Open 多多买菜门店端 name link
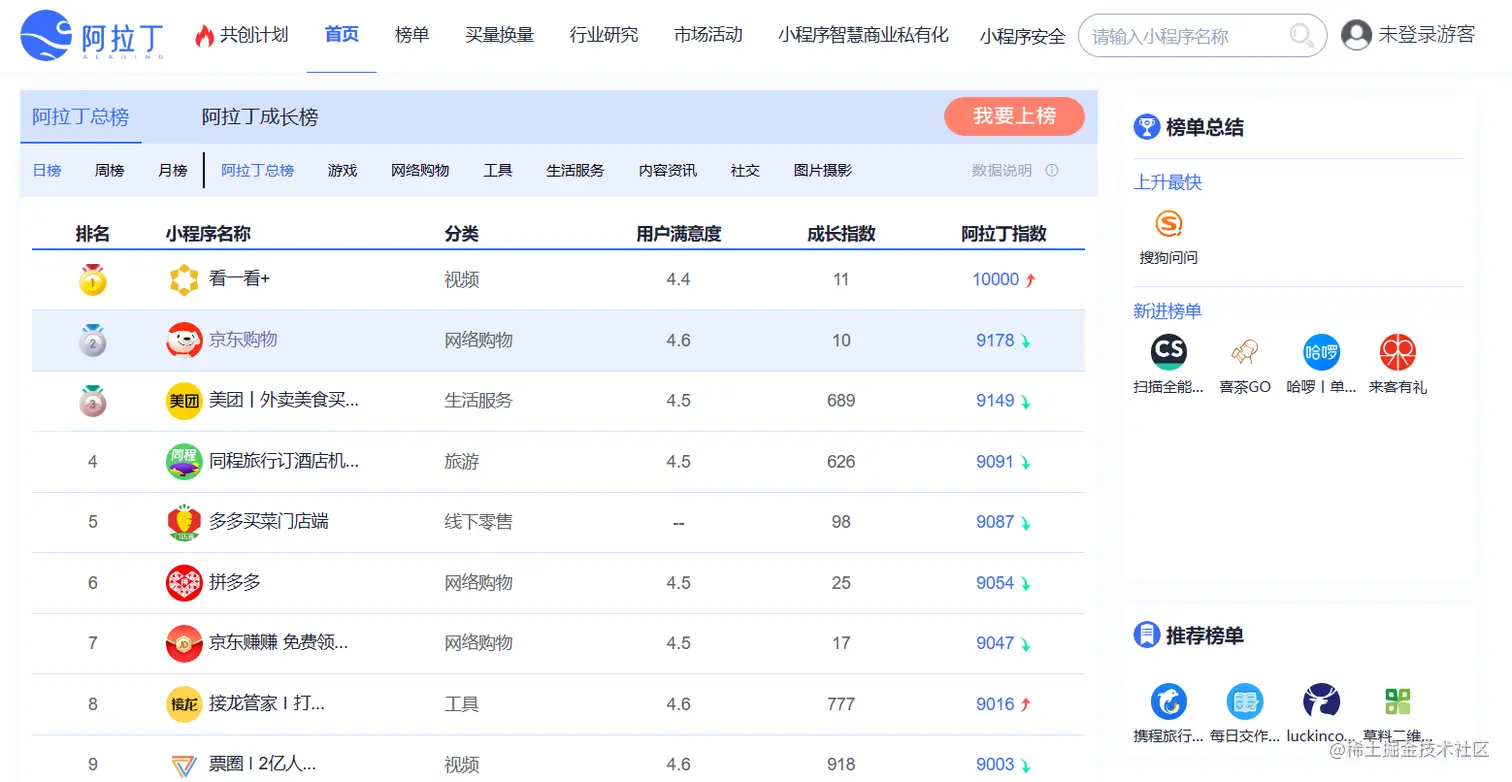Image resolution: width=1512 pixels, height=782 pixels. [x=269, y=521]
